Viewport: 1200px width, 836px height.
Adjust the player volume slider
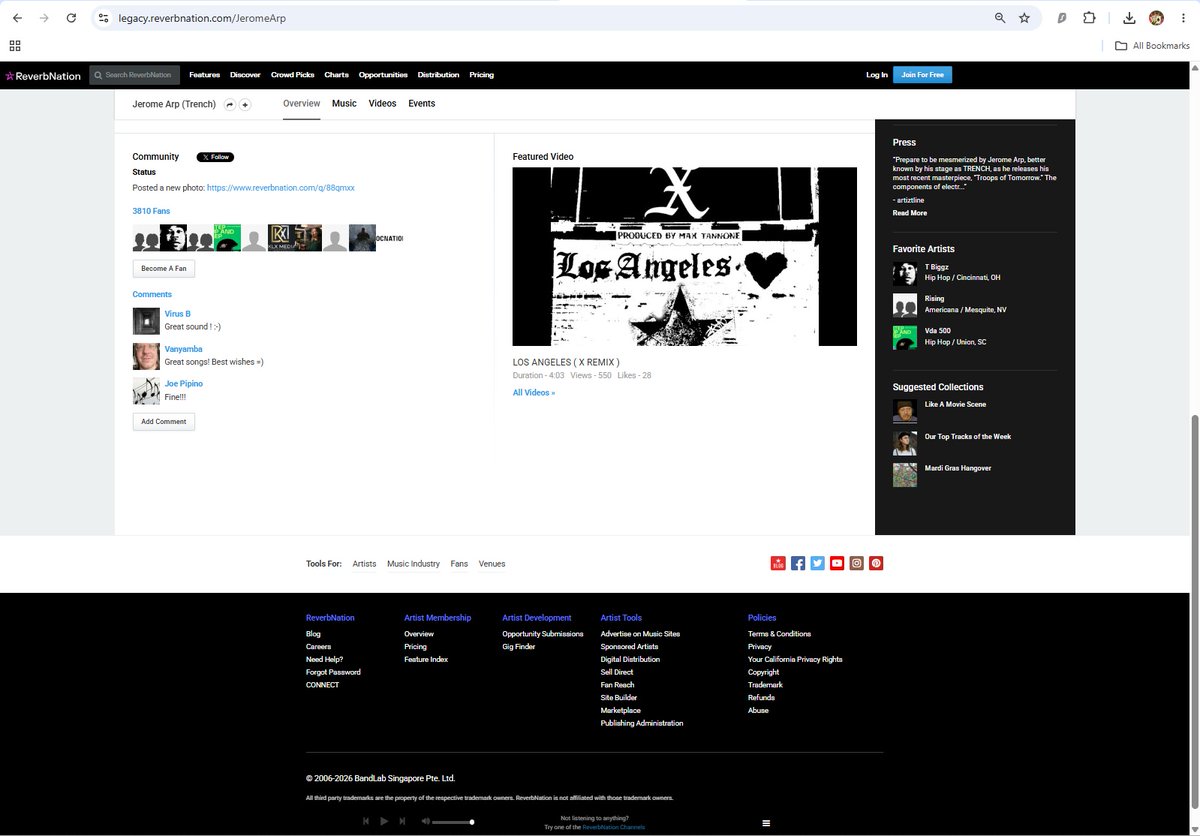(x=453, y=822)
